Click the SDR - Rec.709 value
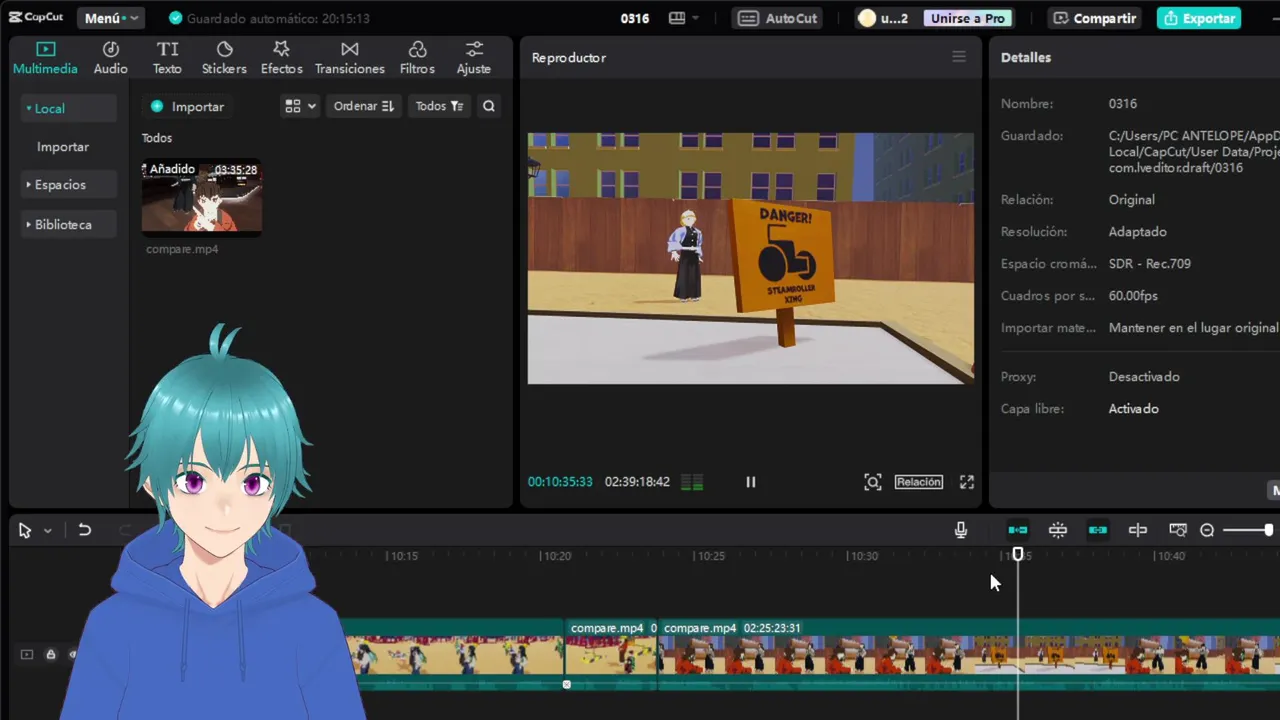1280x720 pixels. [x=1149, y=264]
